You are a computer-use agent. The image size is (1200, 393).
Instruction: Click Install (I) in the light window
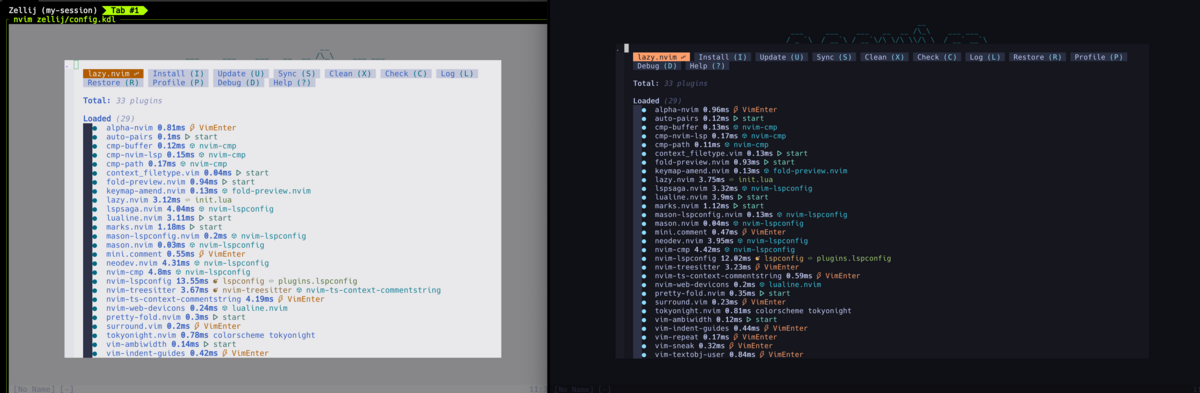pyautogui.click(x=178, y=74)
